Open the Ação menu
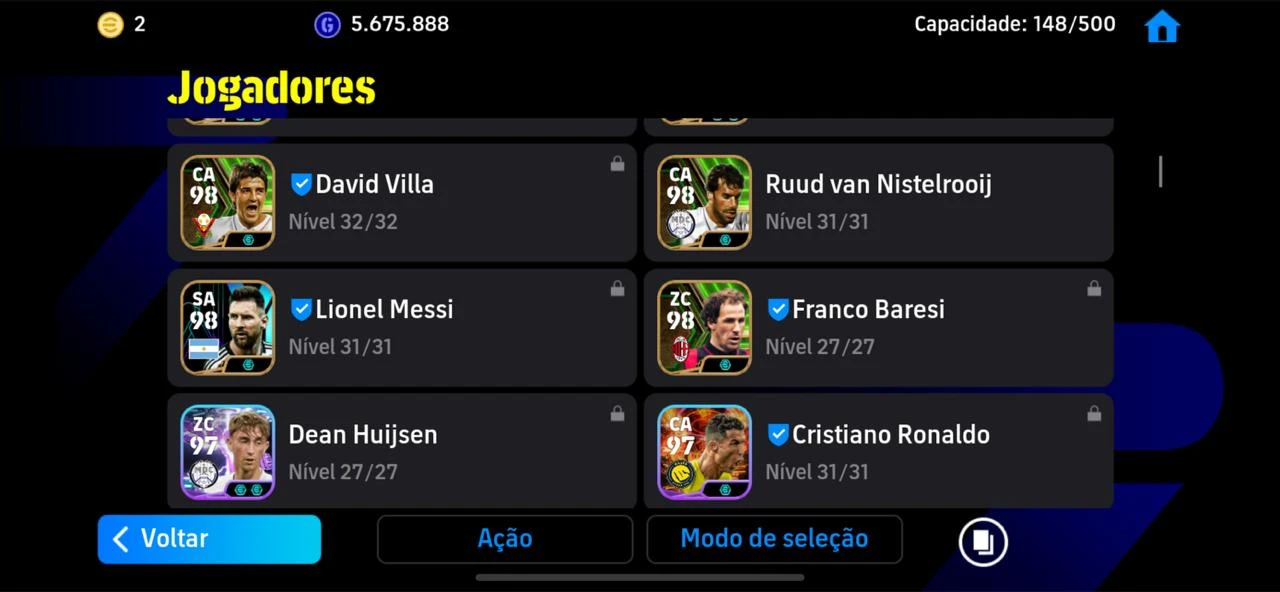Image resolution: width=1280 pixels, height=592 pixels. tap(505, 539)
